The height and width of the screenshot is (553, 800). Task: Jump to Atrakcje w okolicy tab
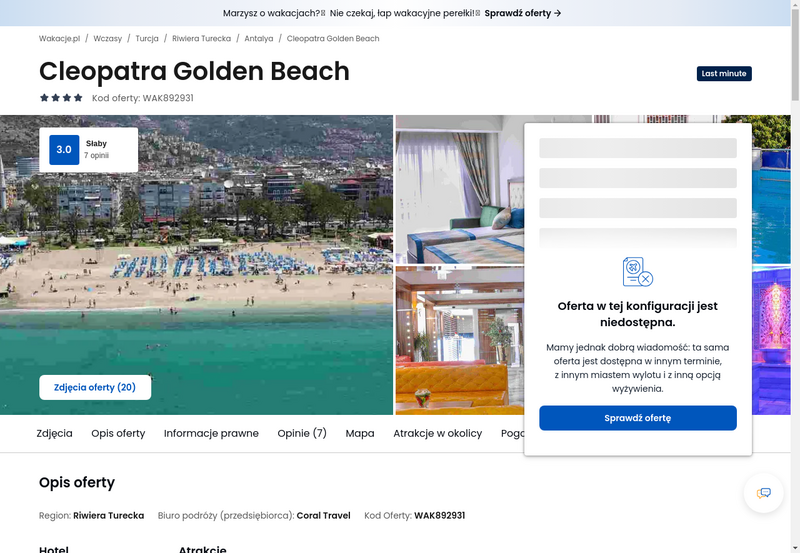click(x=437, y=434)
